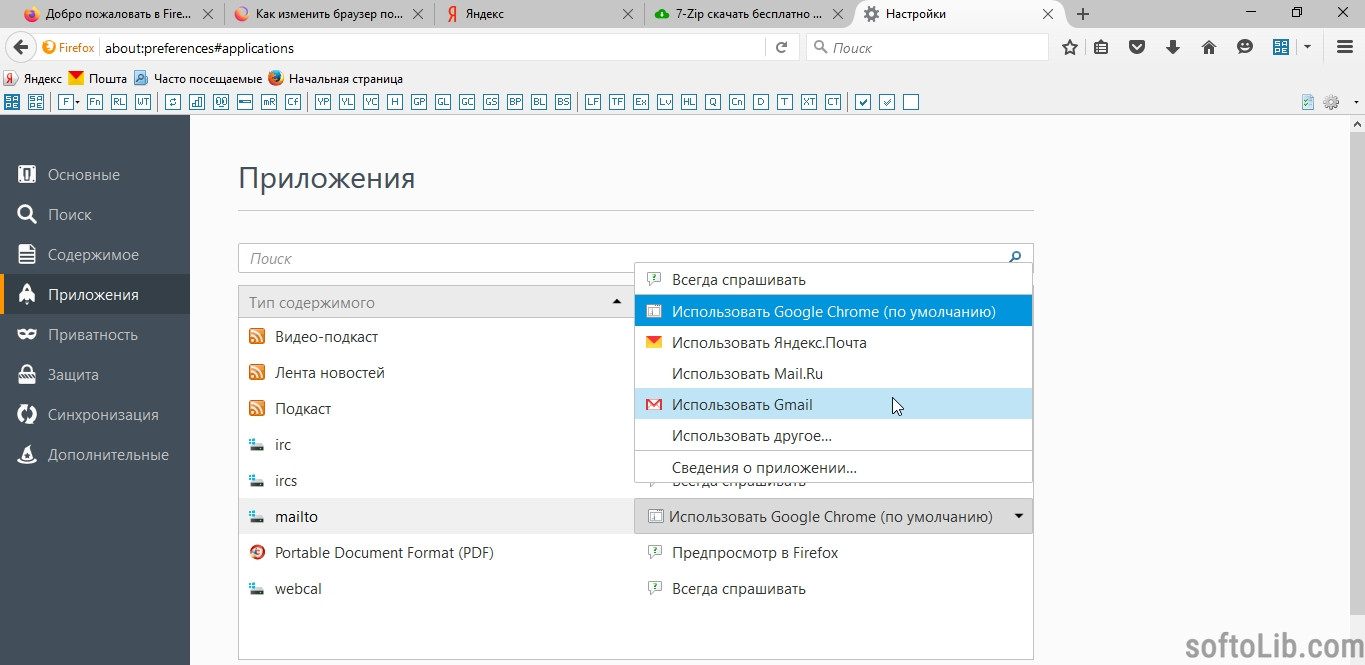Viewport: 1365px width, 665px height.
Task: Click the XT toolbar icon
Action: tap(809, 102)
